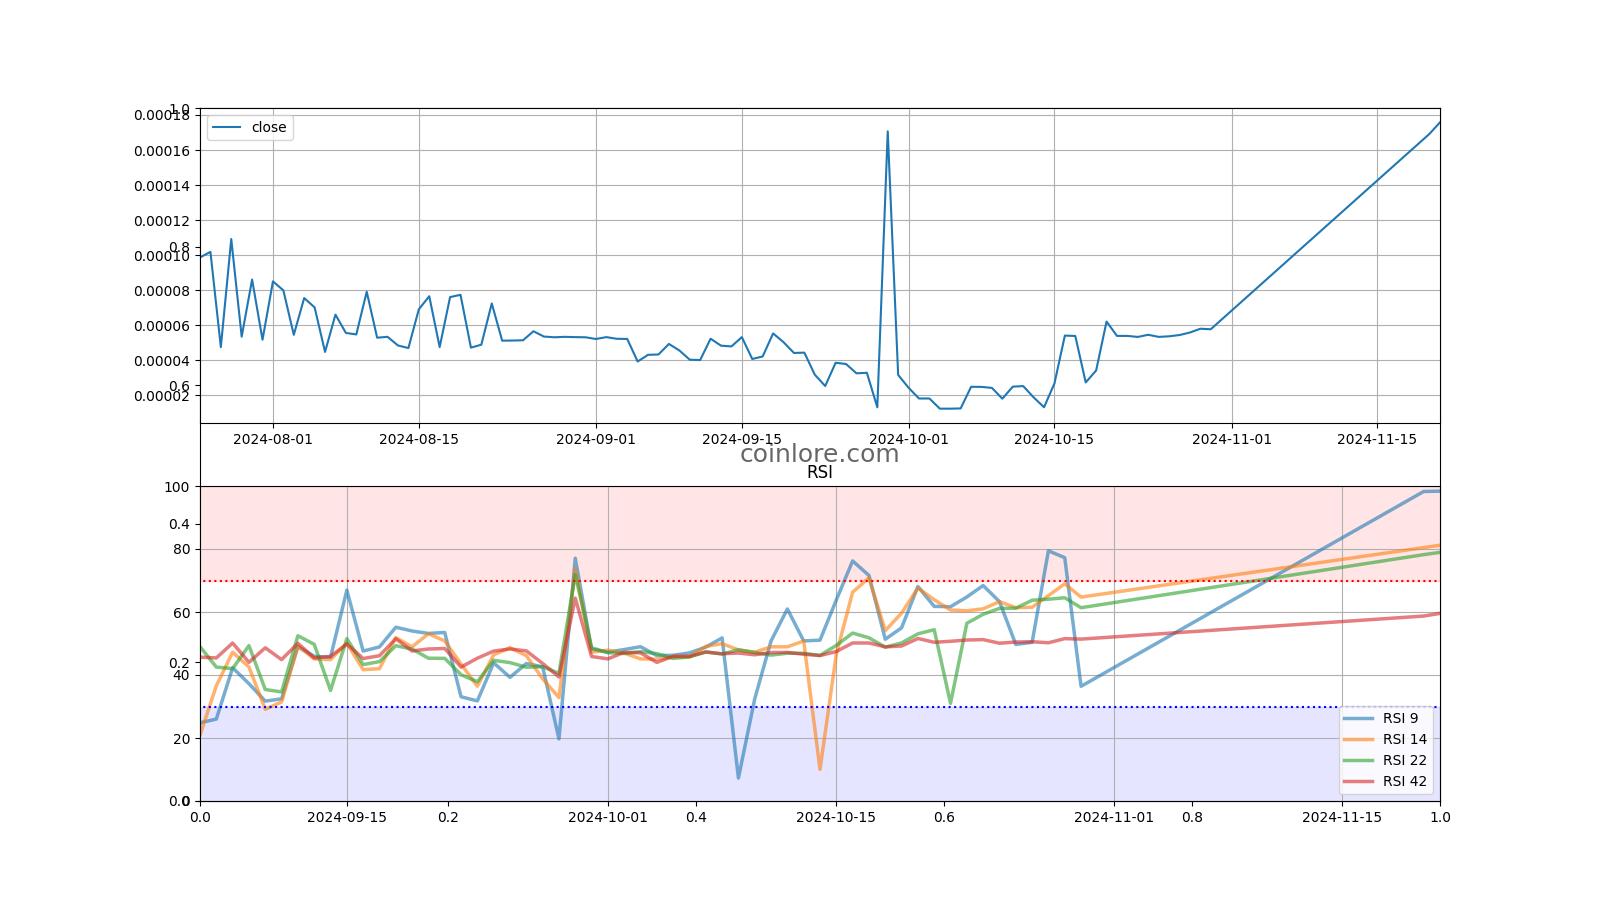This screenshot has height=900, width=1600.
Task: Click the 60 label on RSI axis
Action: 181,612
